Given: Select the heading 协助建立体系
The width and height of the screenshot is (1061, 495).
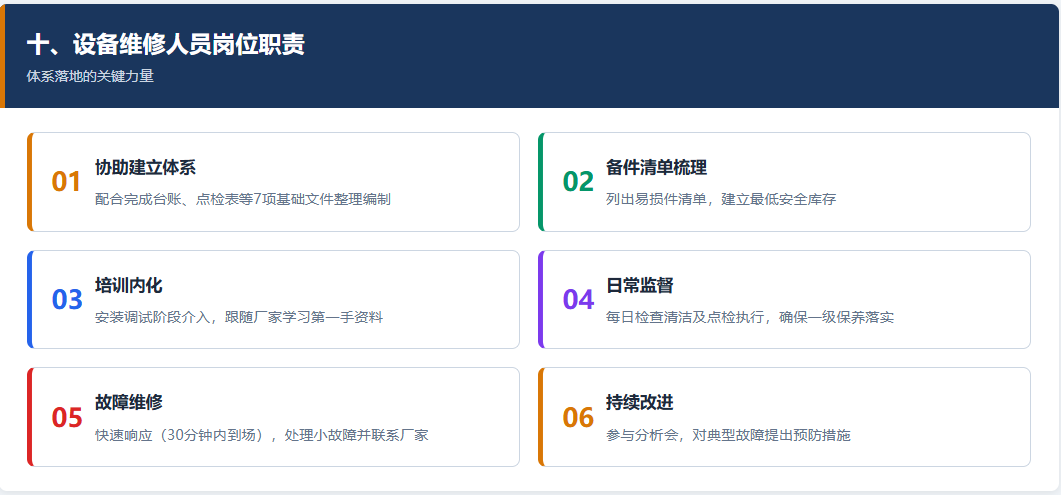Looking at the screenshot, I should pyautogui.click(x=145, y=167).
